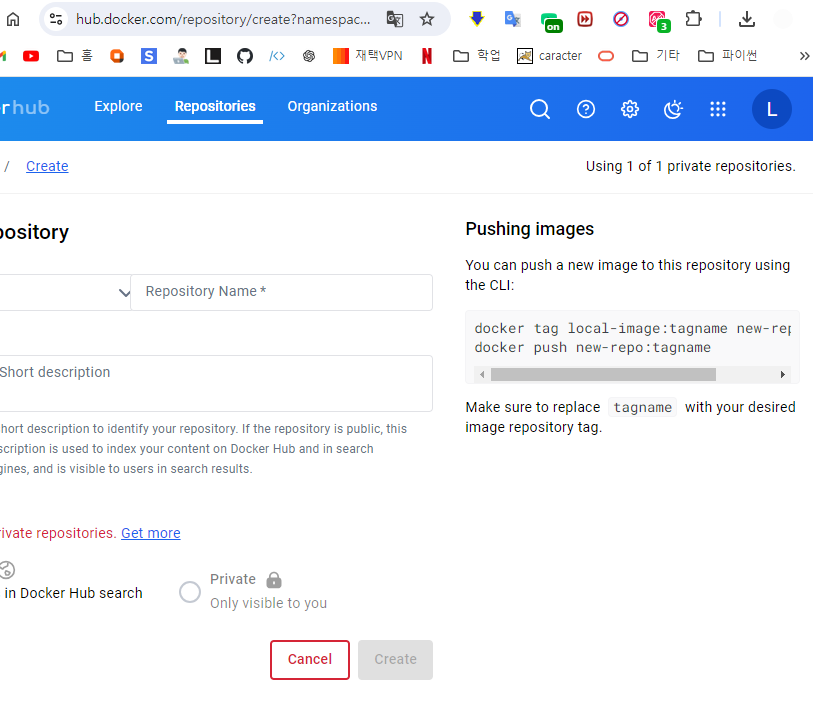Expand the namespace dropdown chevron
This screenshot has height=707, width=813.
(124, 293)
